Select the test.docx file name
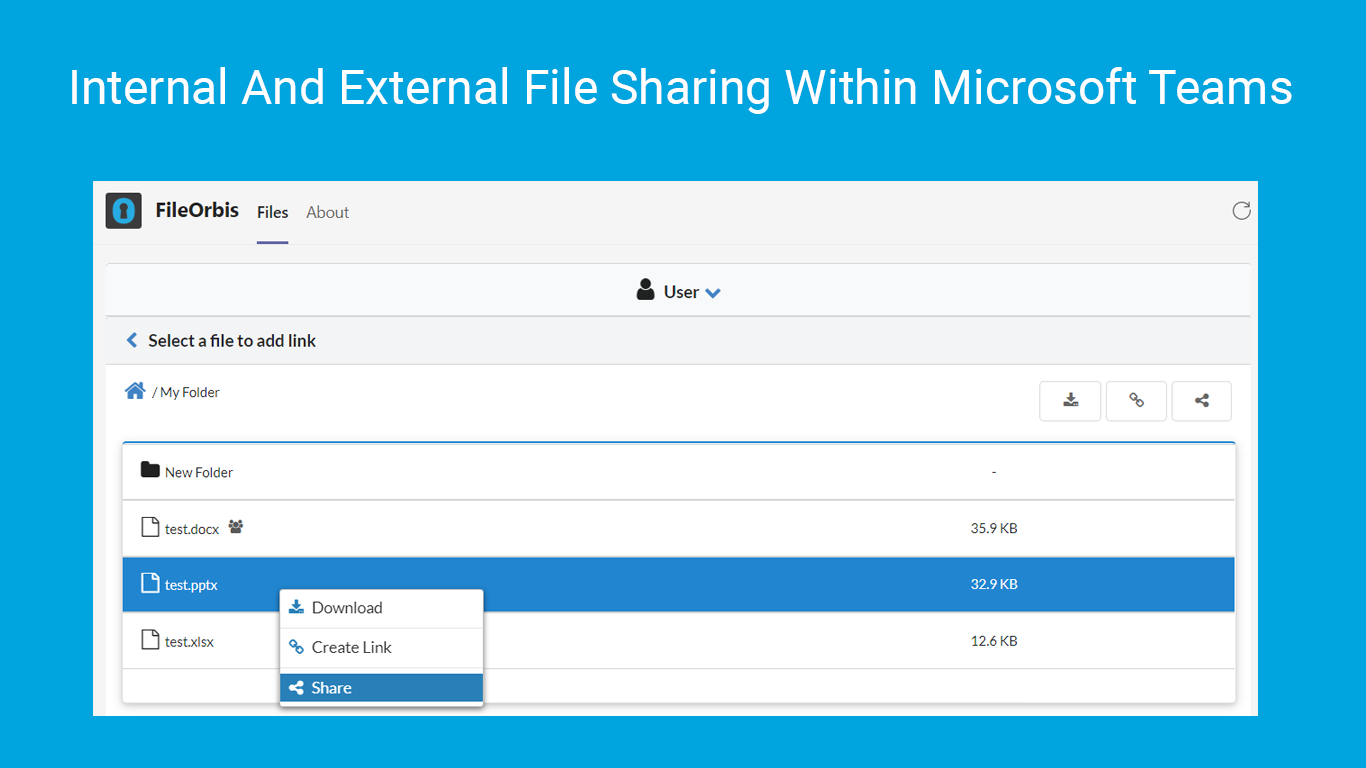 click(x=192, y=529)
